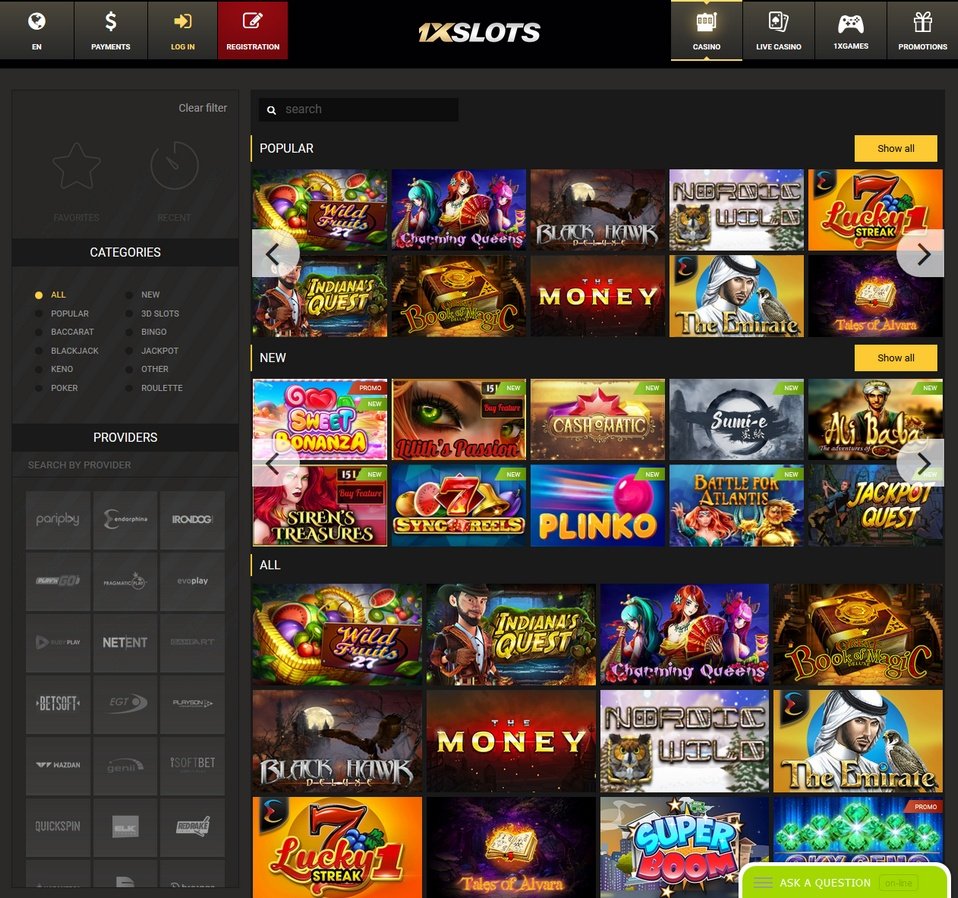Image resolution: width=958 pixels, height=898 pixels.
Task: Click the Clear filter link
Action: coord(202,108)
